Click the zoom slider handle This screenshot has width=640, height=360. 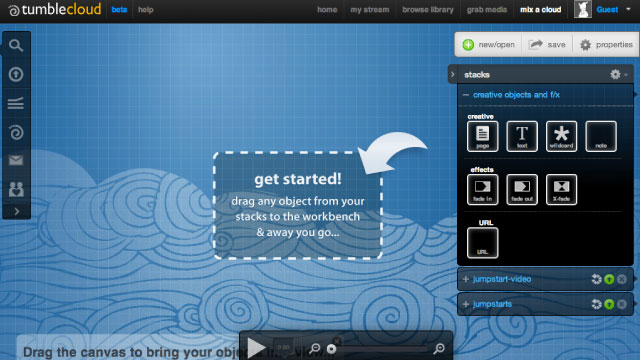pyautogui.click(x=331, y=349)
